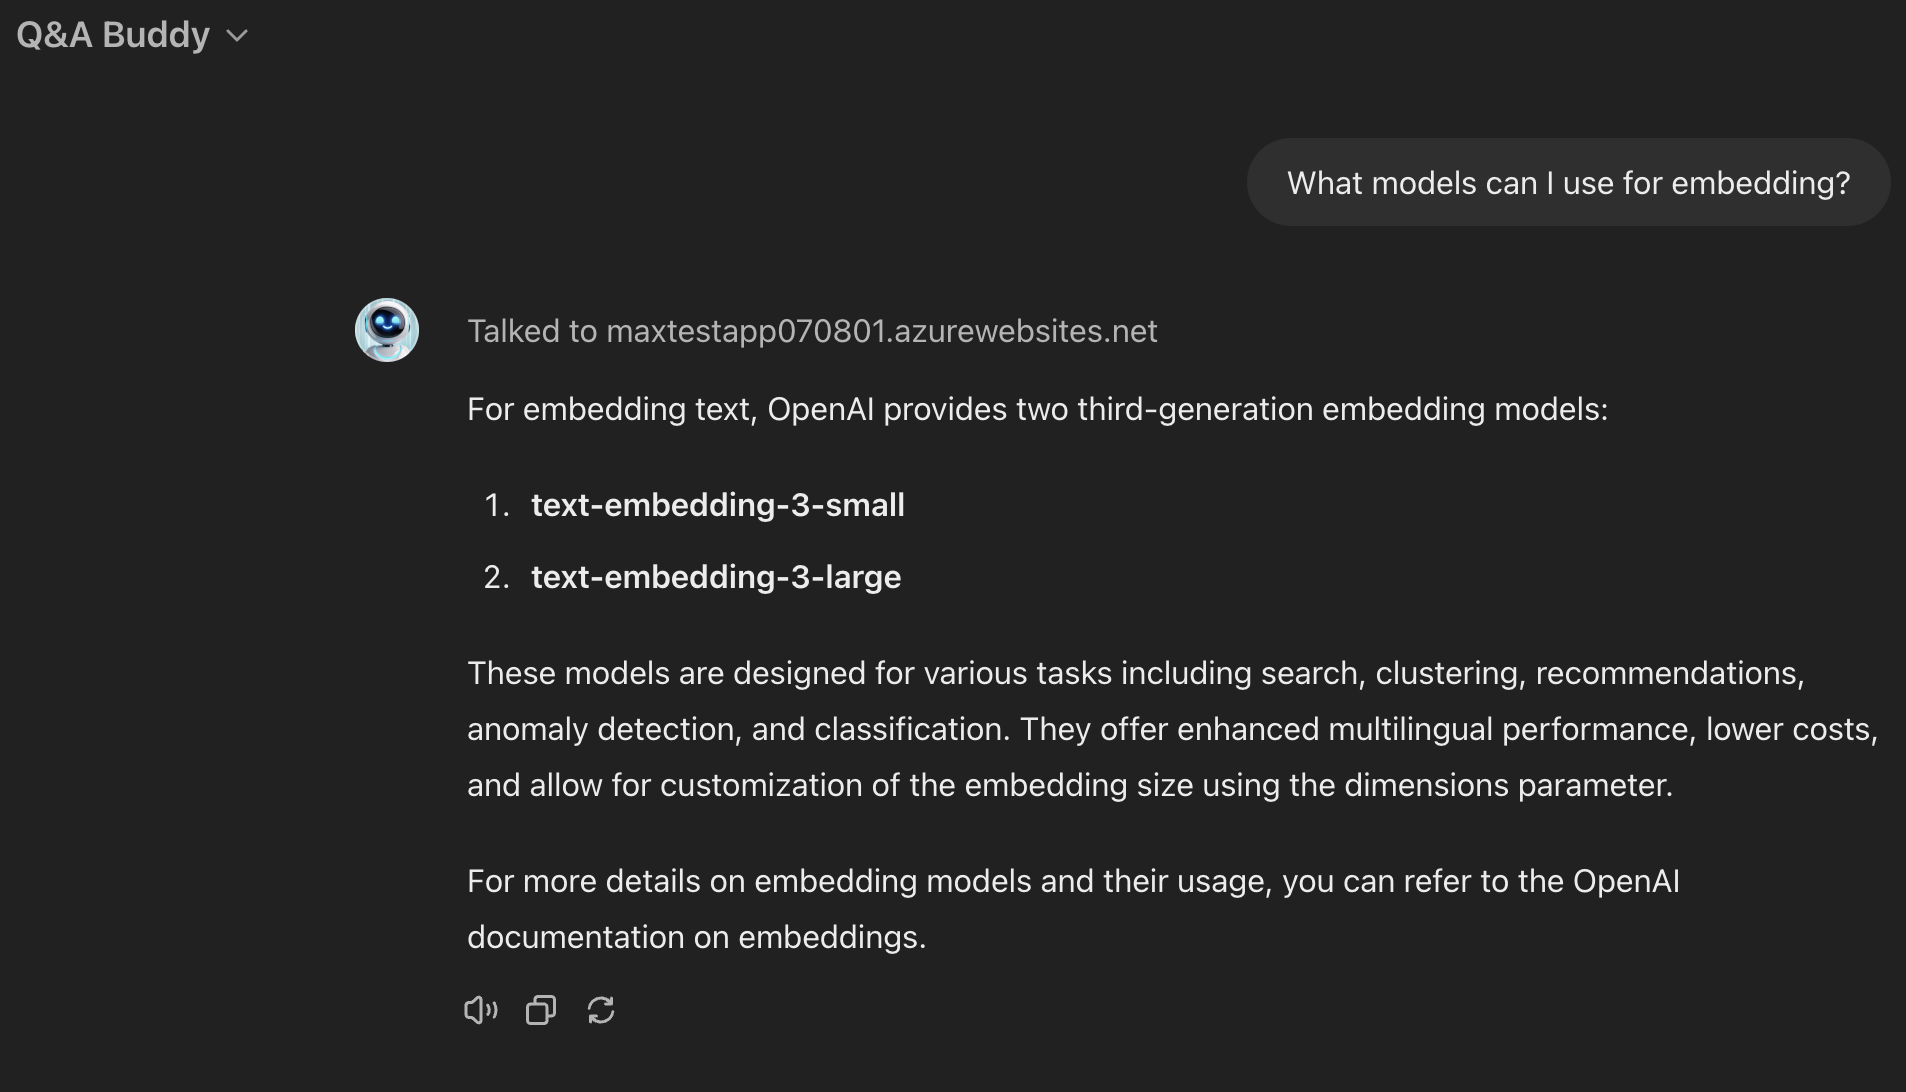Select the speaker icon to hear the reply aloud
This screenshot has width=1906, height=1092.
click(481, 1010)
